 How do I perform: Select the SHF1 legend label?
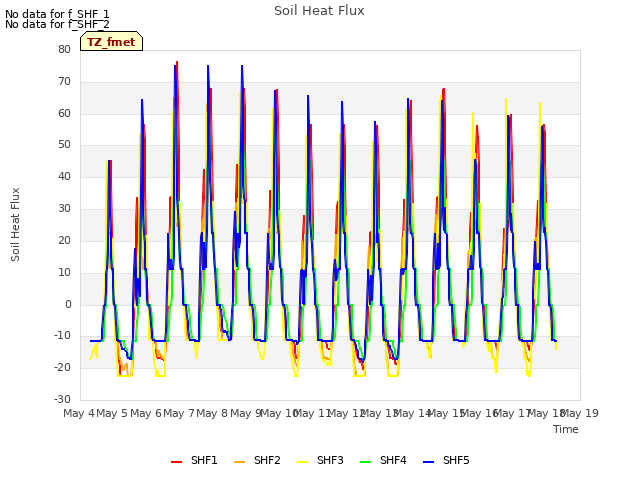(x=204, y=460)
